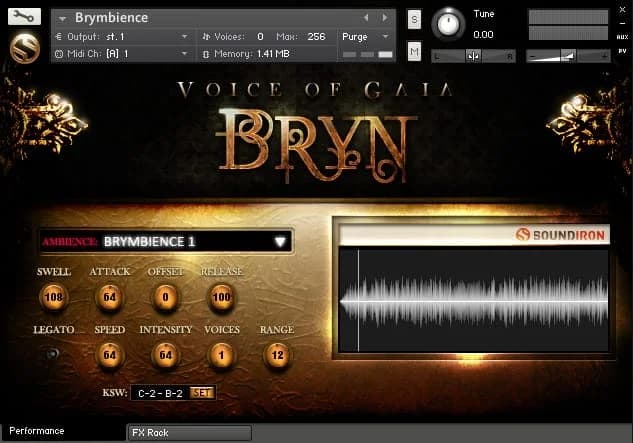Click the Max voices value 256
The width and height of the screenshot is (633, 443).
tap(316, 37)
